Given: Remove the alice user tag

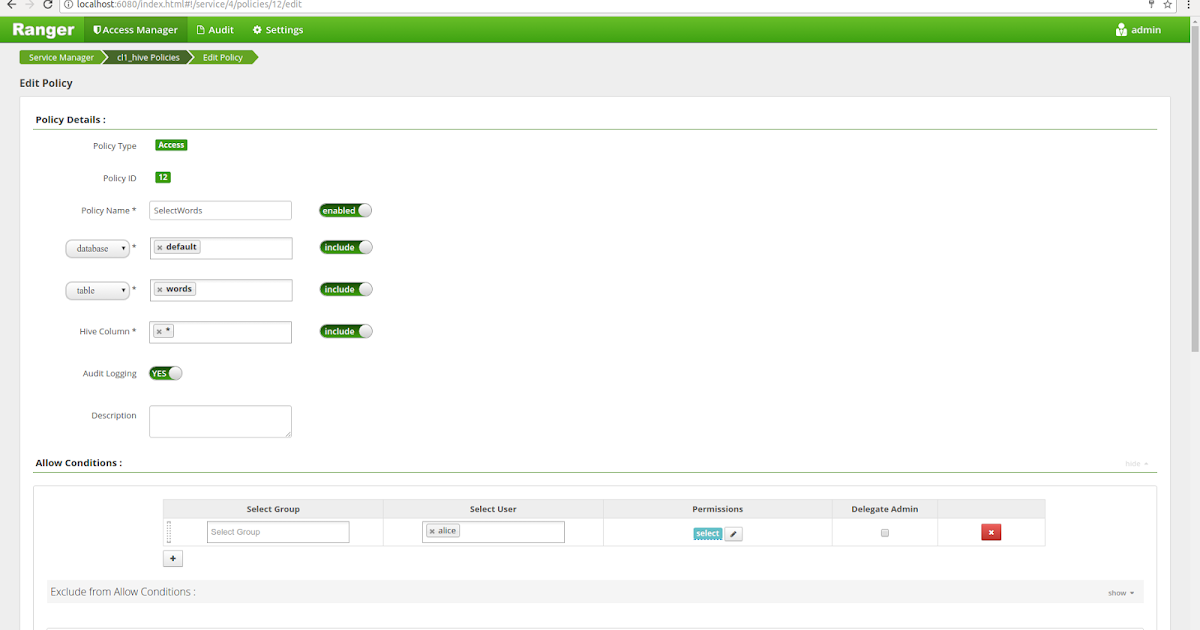Looking at the screenshot, I should point(431,530).
